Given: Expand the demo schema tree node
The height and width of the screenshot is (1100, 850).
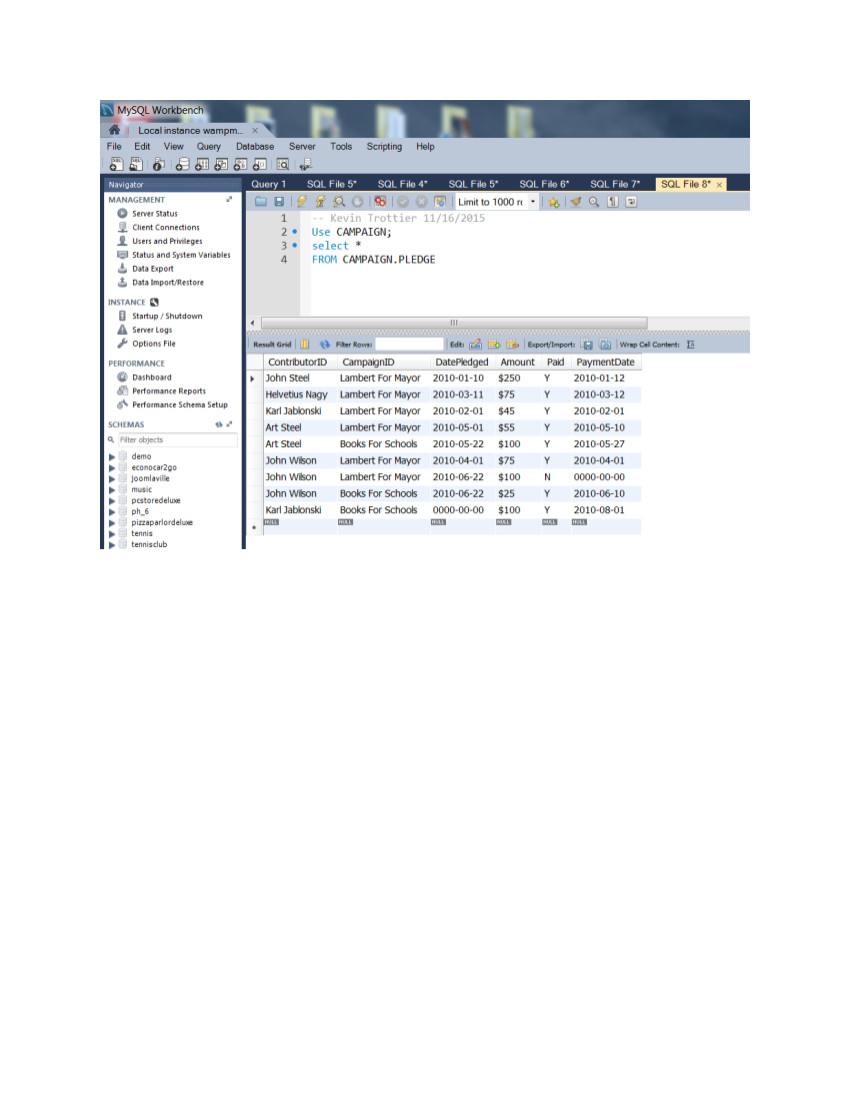Looking at the screenshot, I should (x=112, y=456).
